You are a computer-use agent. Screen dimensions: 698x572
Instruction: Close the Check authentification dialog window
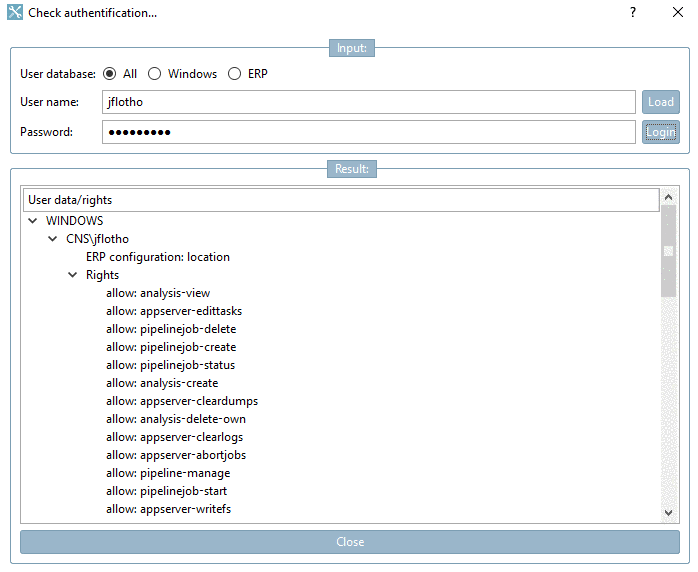(678, 12)
